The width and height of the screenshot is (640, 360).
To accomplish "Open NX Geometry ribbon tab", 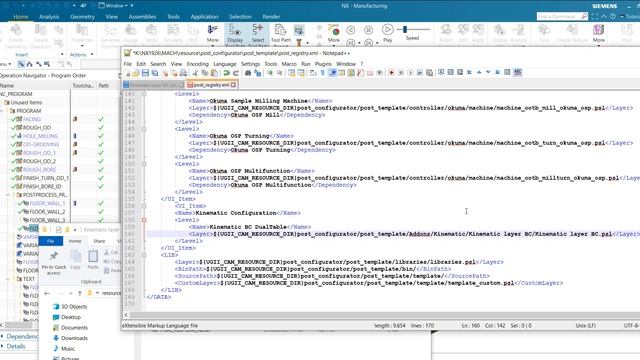I will pyautogui.click(x=82, y=17).
